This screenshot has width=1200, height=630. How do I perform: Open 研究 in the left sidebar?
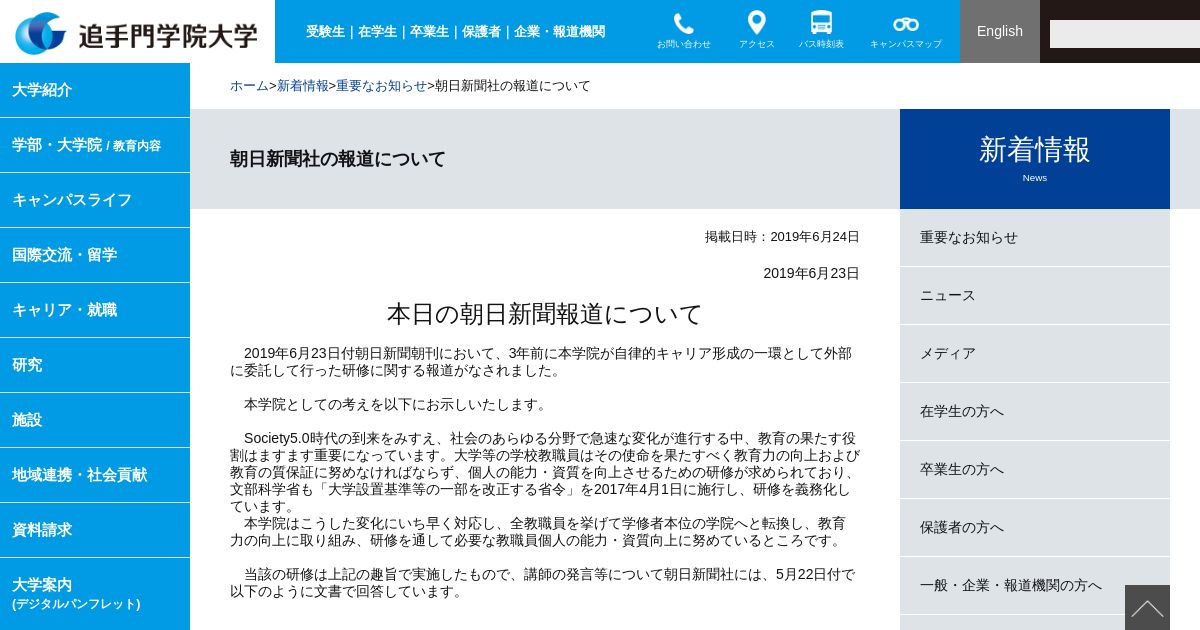(x=95, y=365)
